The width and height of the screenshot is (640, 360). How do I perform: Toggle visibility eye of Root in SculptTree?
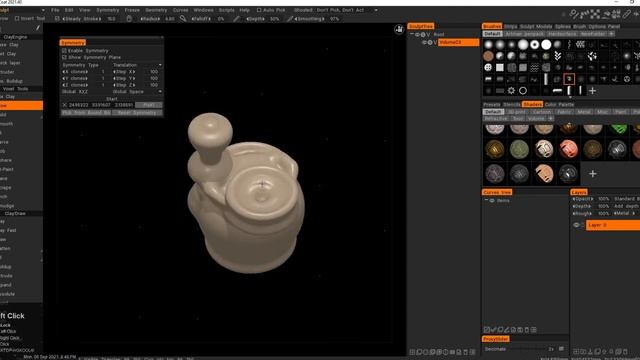pos(418,35)
